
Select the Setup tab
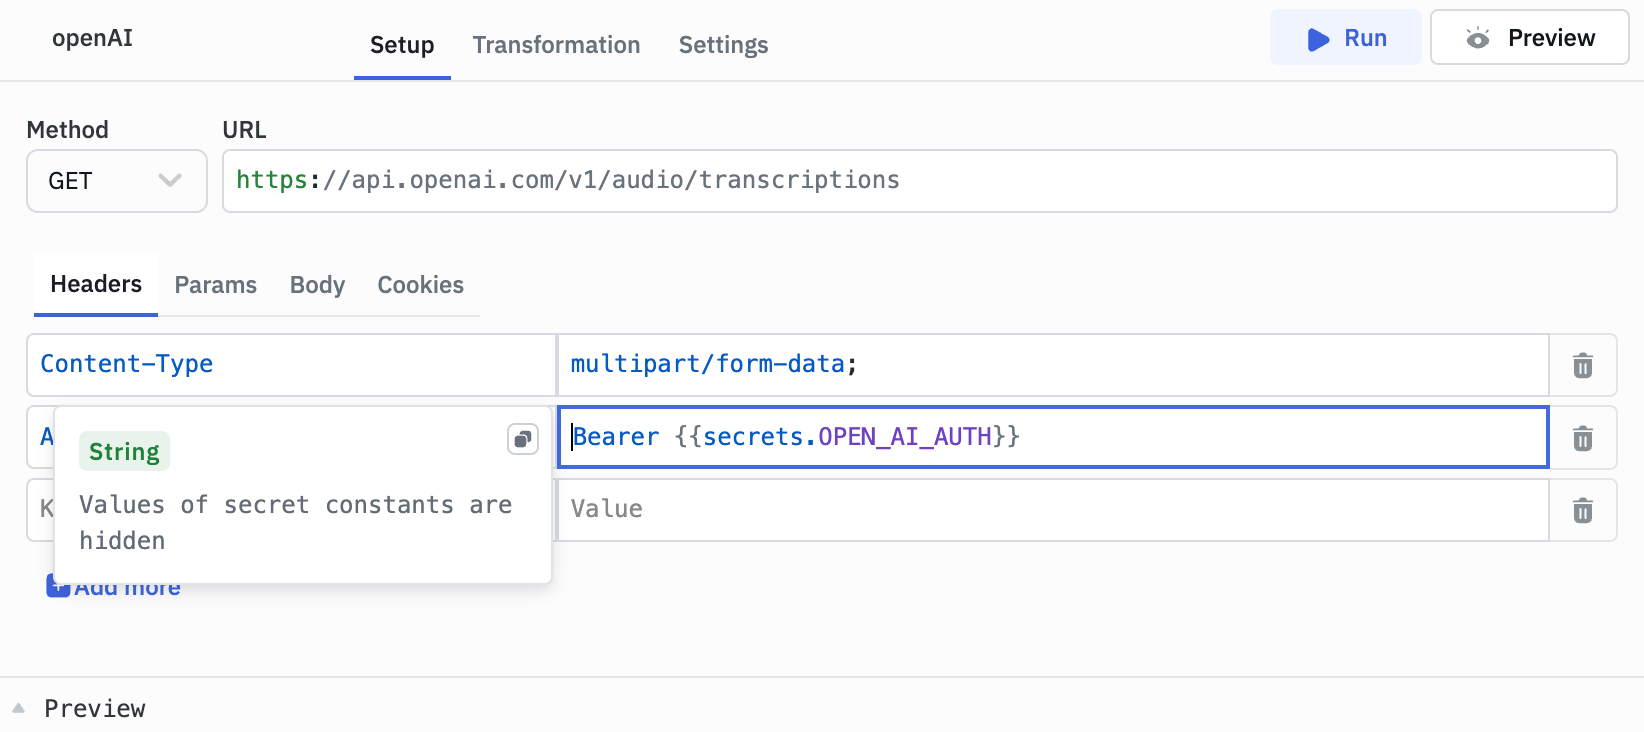(x=402, y=45)
